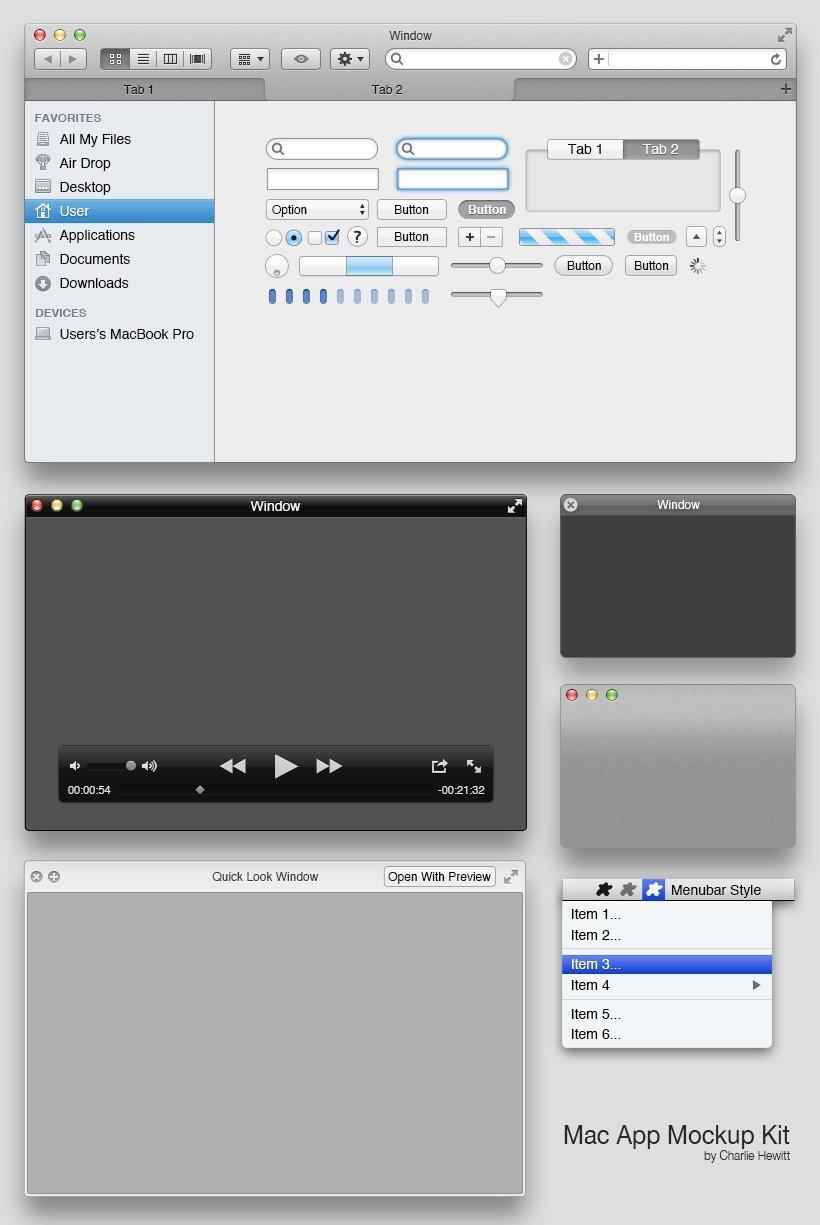Image resolution: width=820 pixels, height=1225 pixels.
Task: Open the gear action dropdown menu
Action: [x=349, y=59]
